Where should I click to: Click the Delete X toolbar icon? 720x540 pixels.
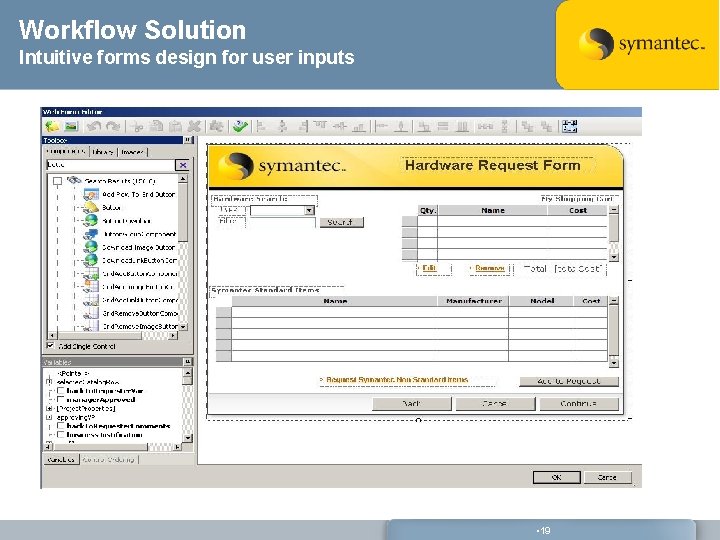[x=194, y=126]
